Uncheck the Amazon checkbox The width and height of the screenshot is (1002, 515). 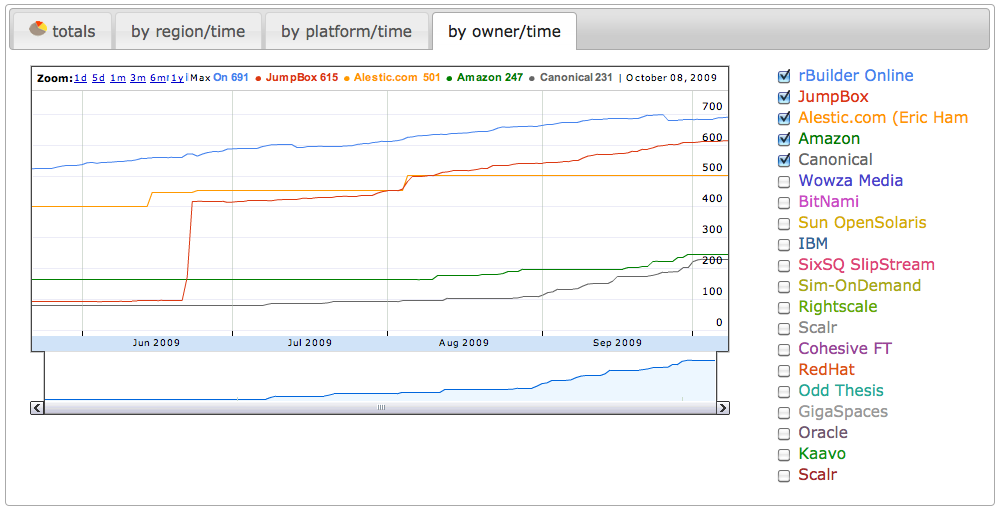[784, 139]
